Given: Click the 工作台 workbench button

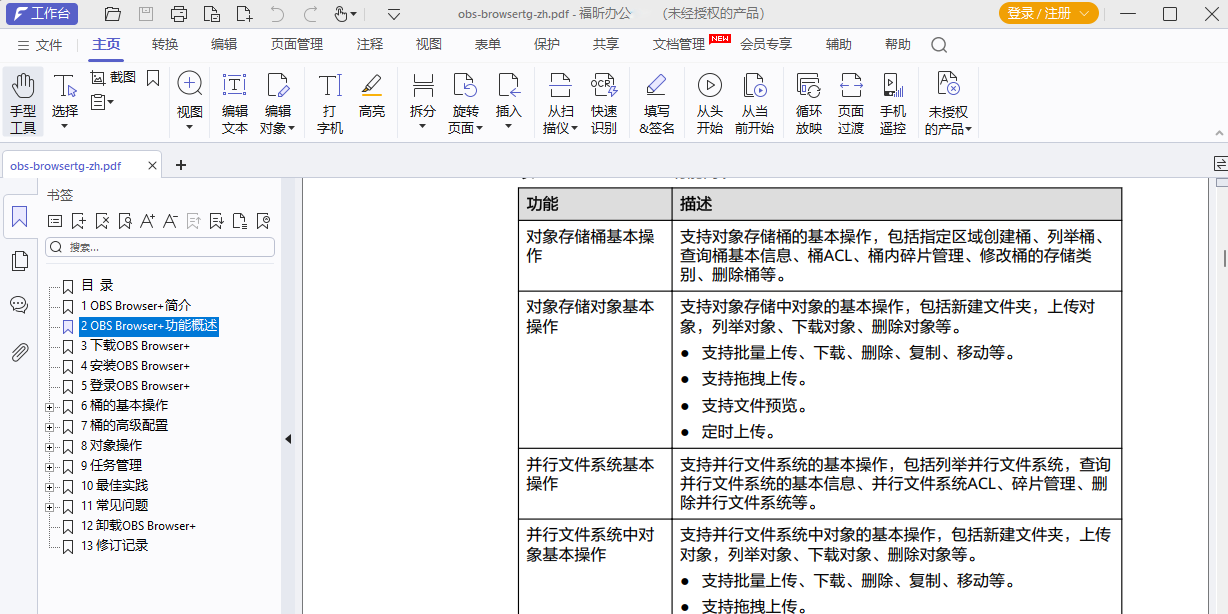Looking at the screenshot, I should [40, 13].
